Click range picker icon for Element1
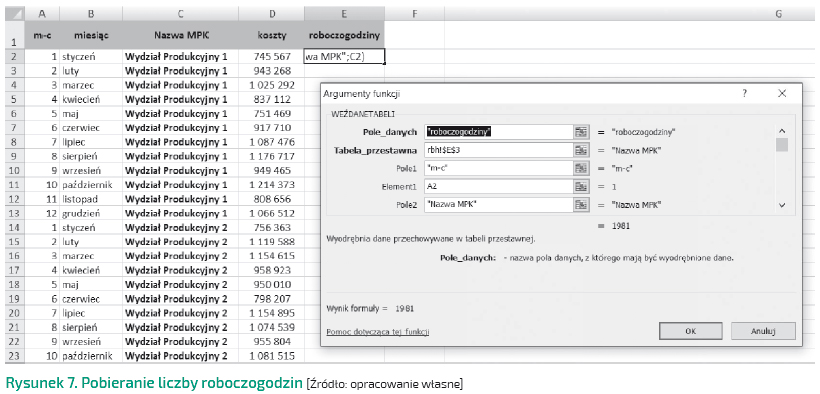The width and height of the screenshot is (820, 394). click(x=581, y=186)
